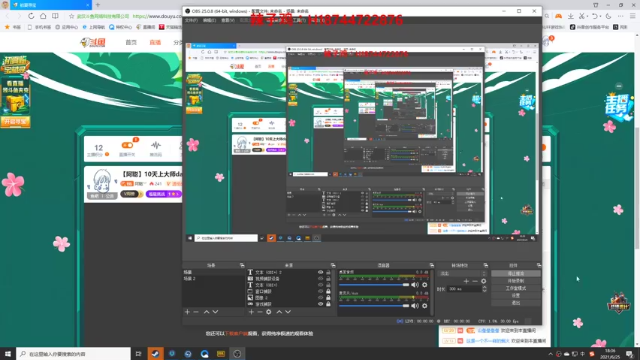
Task: Move source up in Sources list
Action: tap(279, 312)
